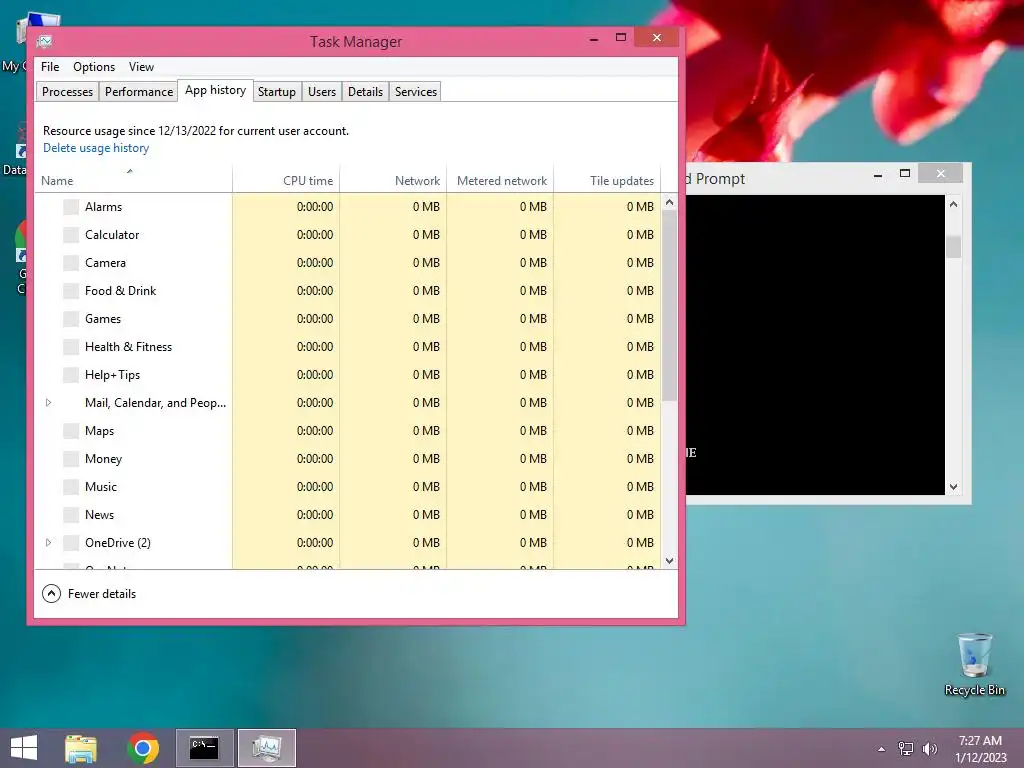Select the Health & Fitness app icon

pyautogui.click(x=71, y=347)
